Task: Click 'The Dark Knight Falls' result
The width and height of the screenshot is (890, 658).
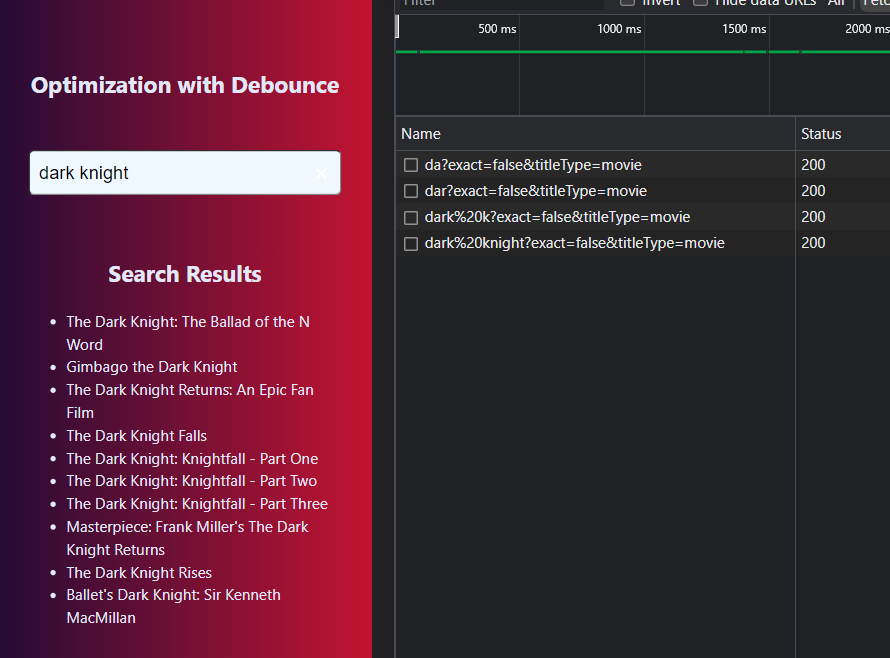Action: coord(136,436)
